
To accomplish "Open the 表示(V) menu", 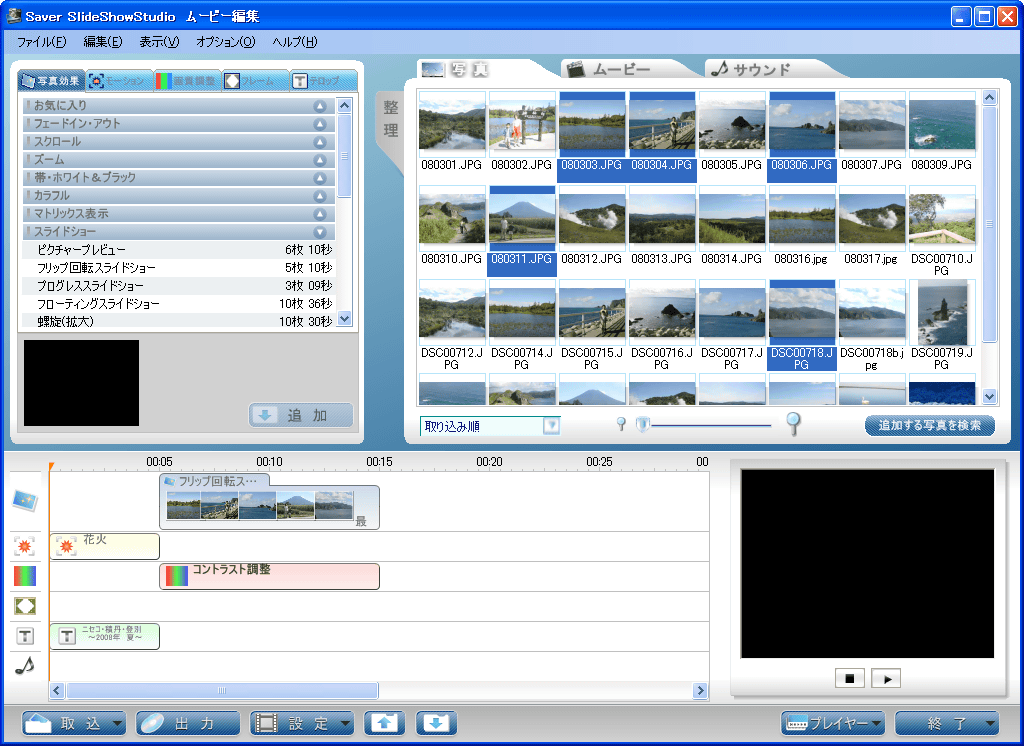I will [159, 42].
